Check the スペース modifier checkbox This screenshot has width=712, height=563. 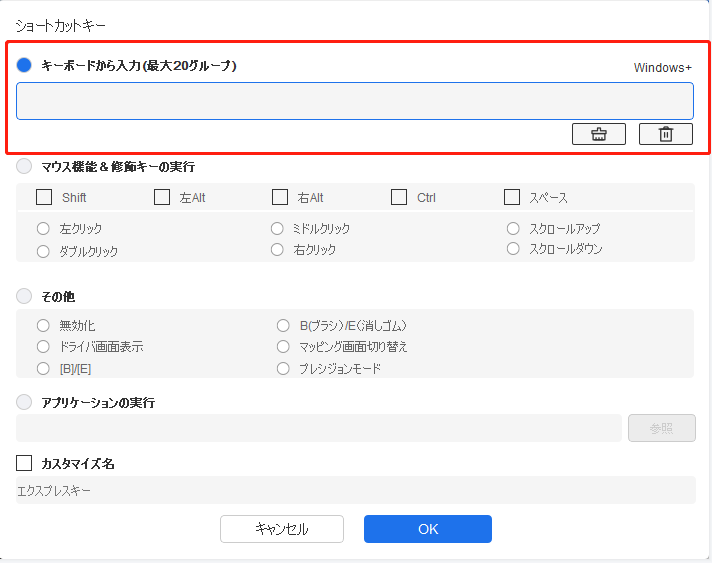click(x=512, y=197)
